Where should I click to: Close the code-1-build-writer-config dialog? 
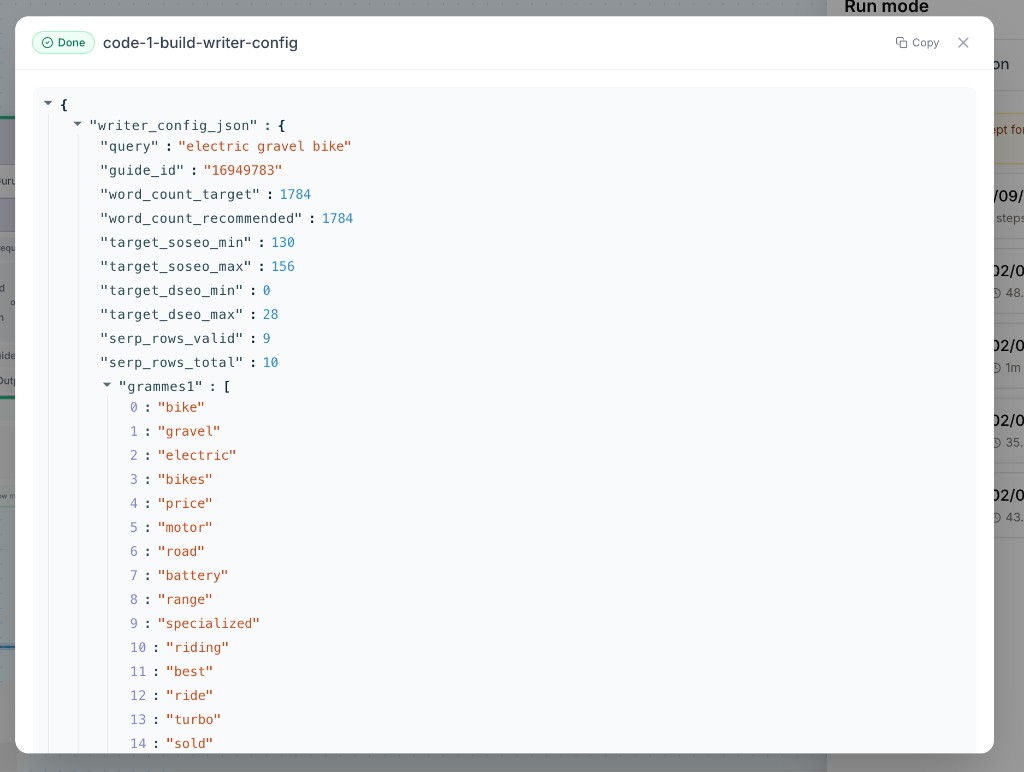tap(963, 42)
